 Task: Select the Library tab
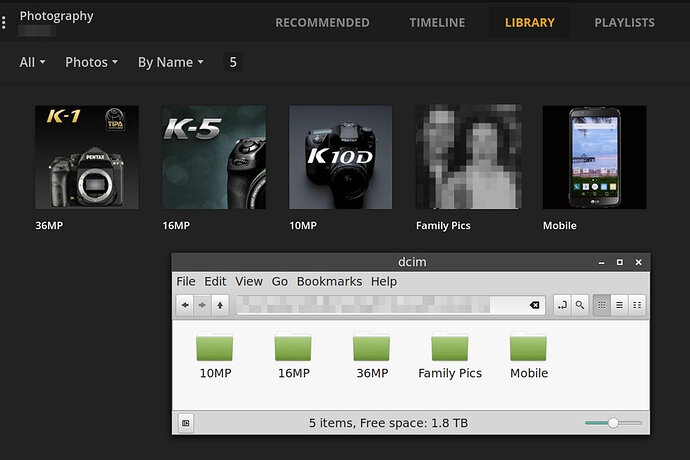tap(529, 22)
